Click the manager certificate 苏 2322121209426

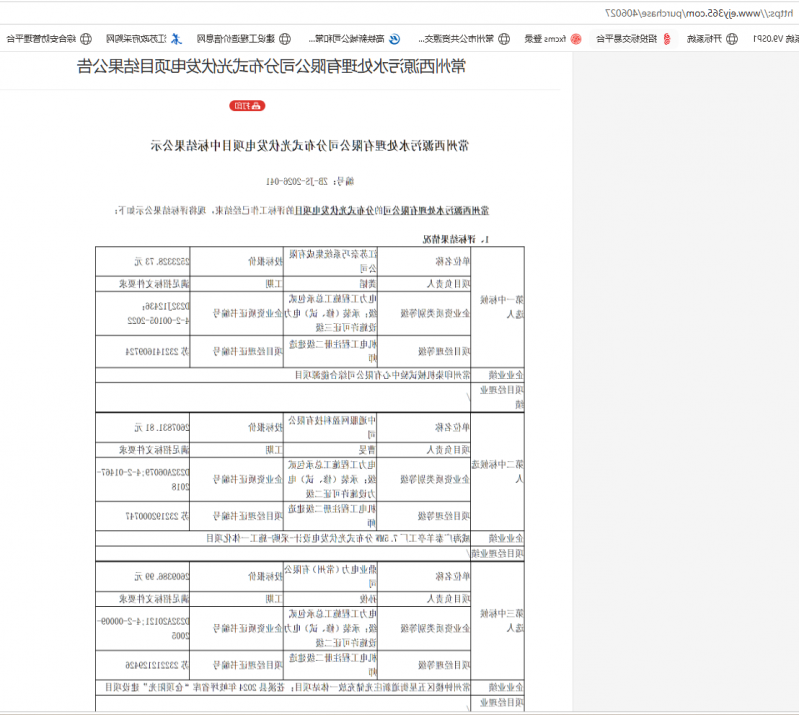tap(157, 665)
